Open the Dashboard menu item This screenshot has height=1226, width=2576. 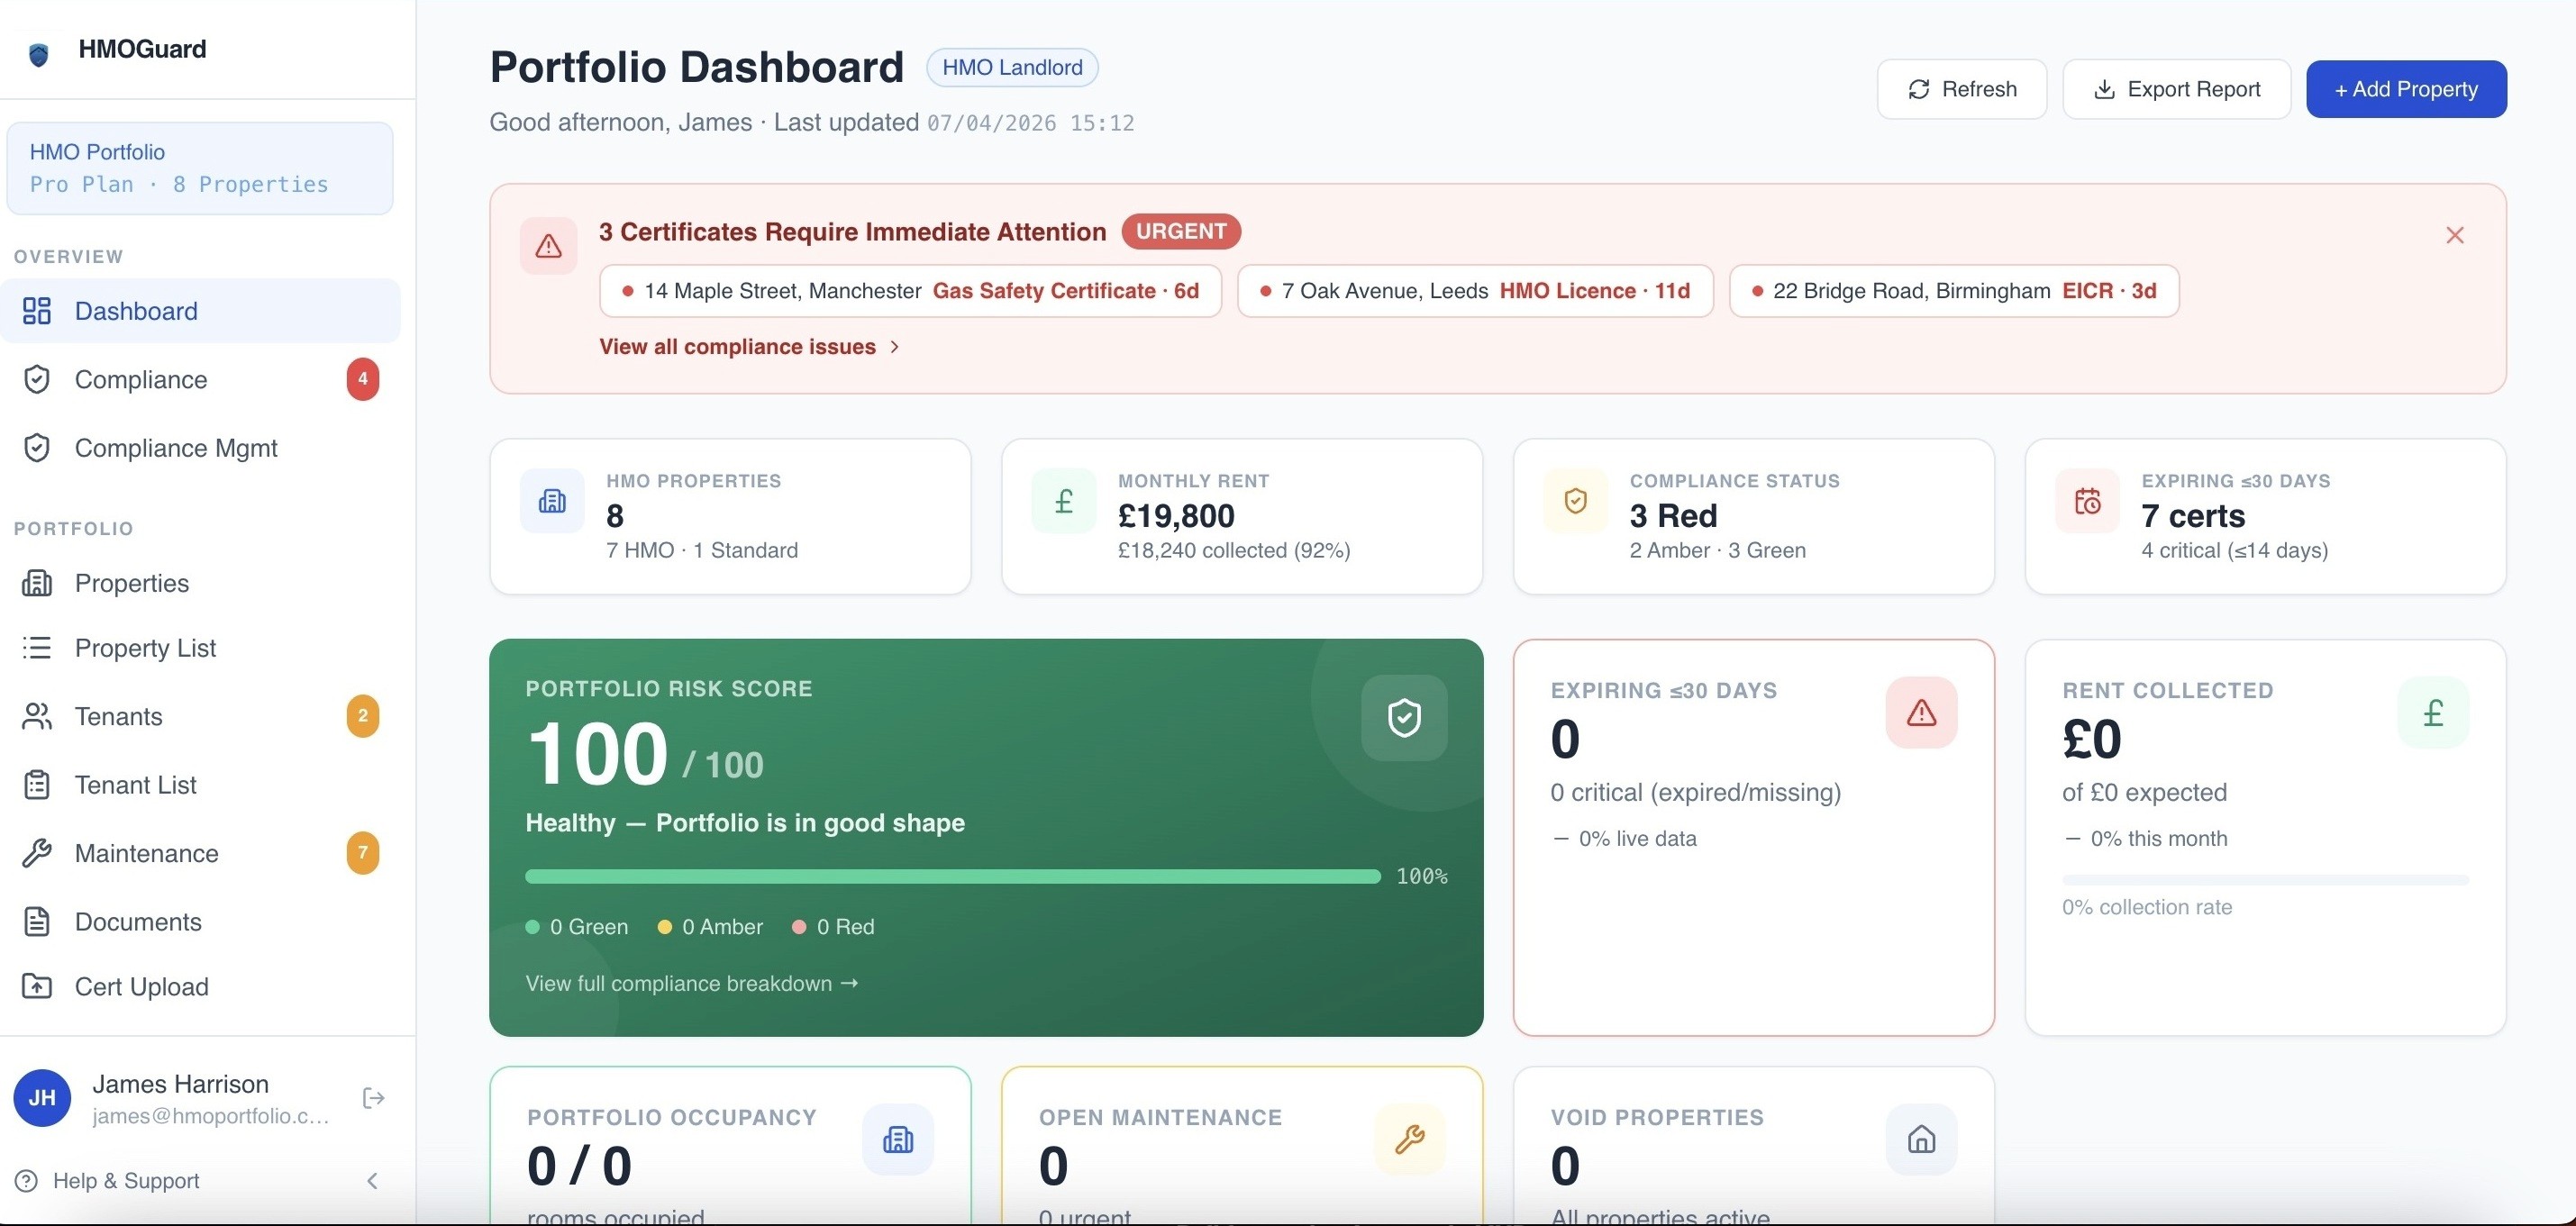point(200,311)
